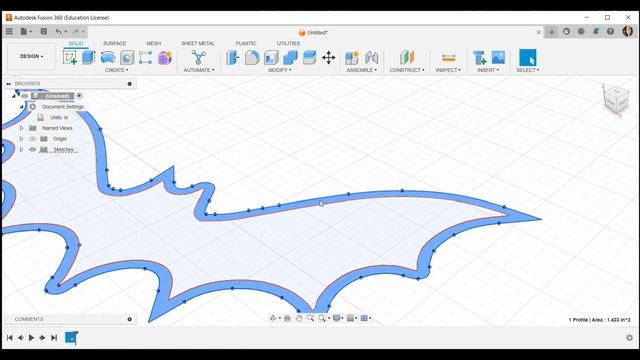
Task: Open the Insert dropdown menu
Action: (x=488, y=70)
